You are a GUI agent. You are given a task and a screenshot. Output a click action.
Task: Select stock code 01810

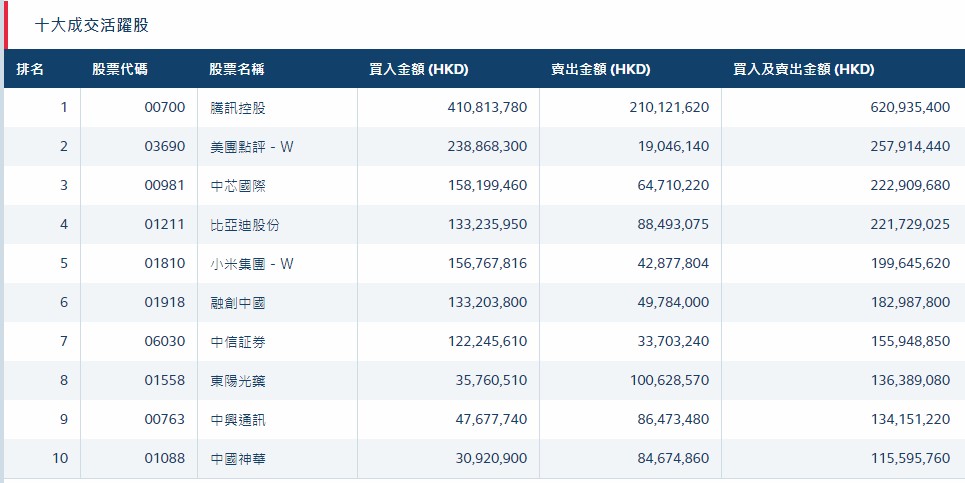click(x=165, y=263)
